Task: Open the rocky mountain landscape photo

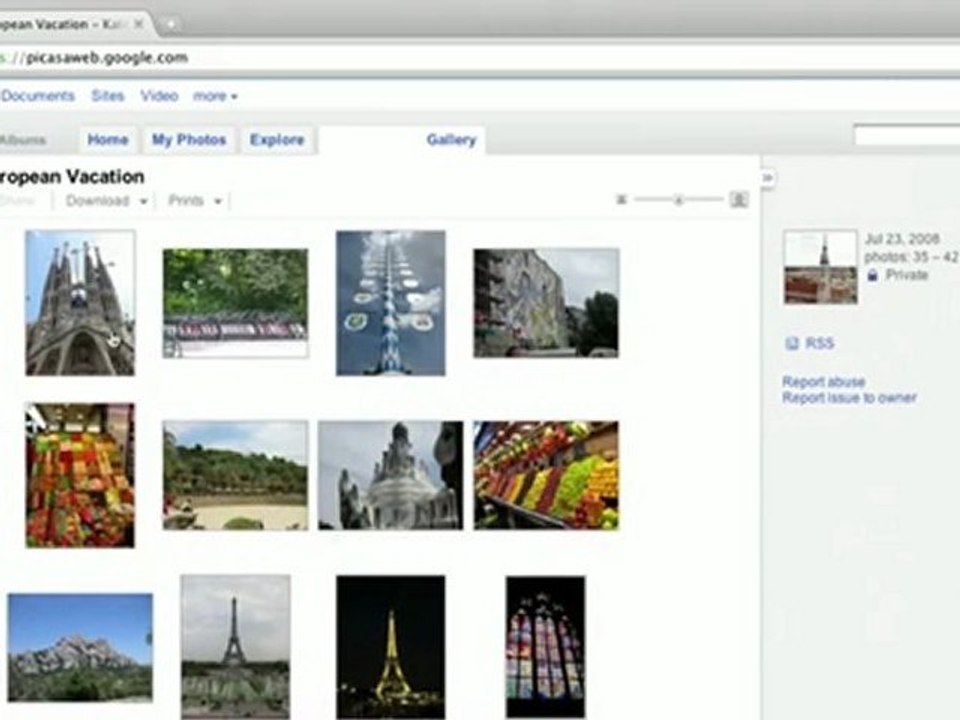Action: coord(80,647)
